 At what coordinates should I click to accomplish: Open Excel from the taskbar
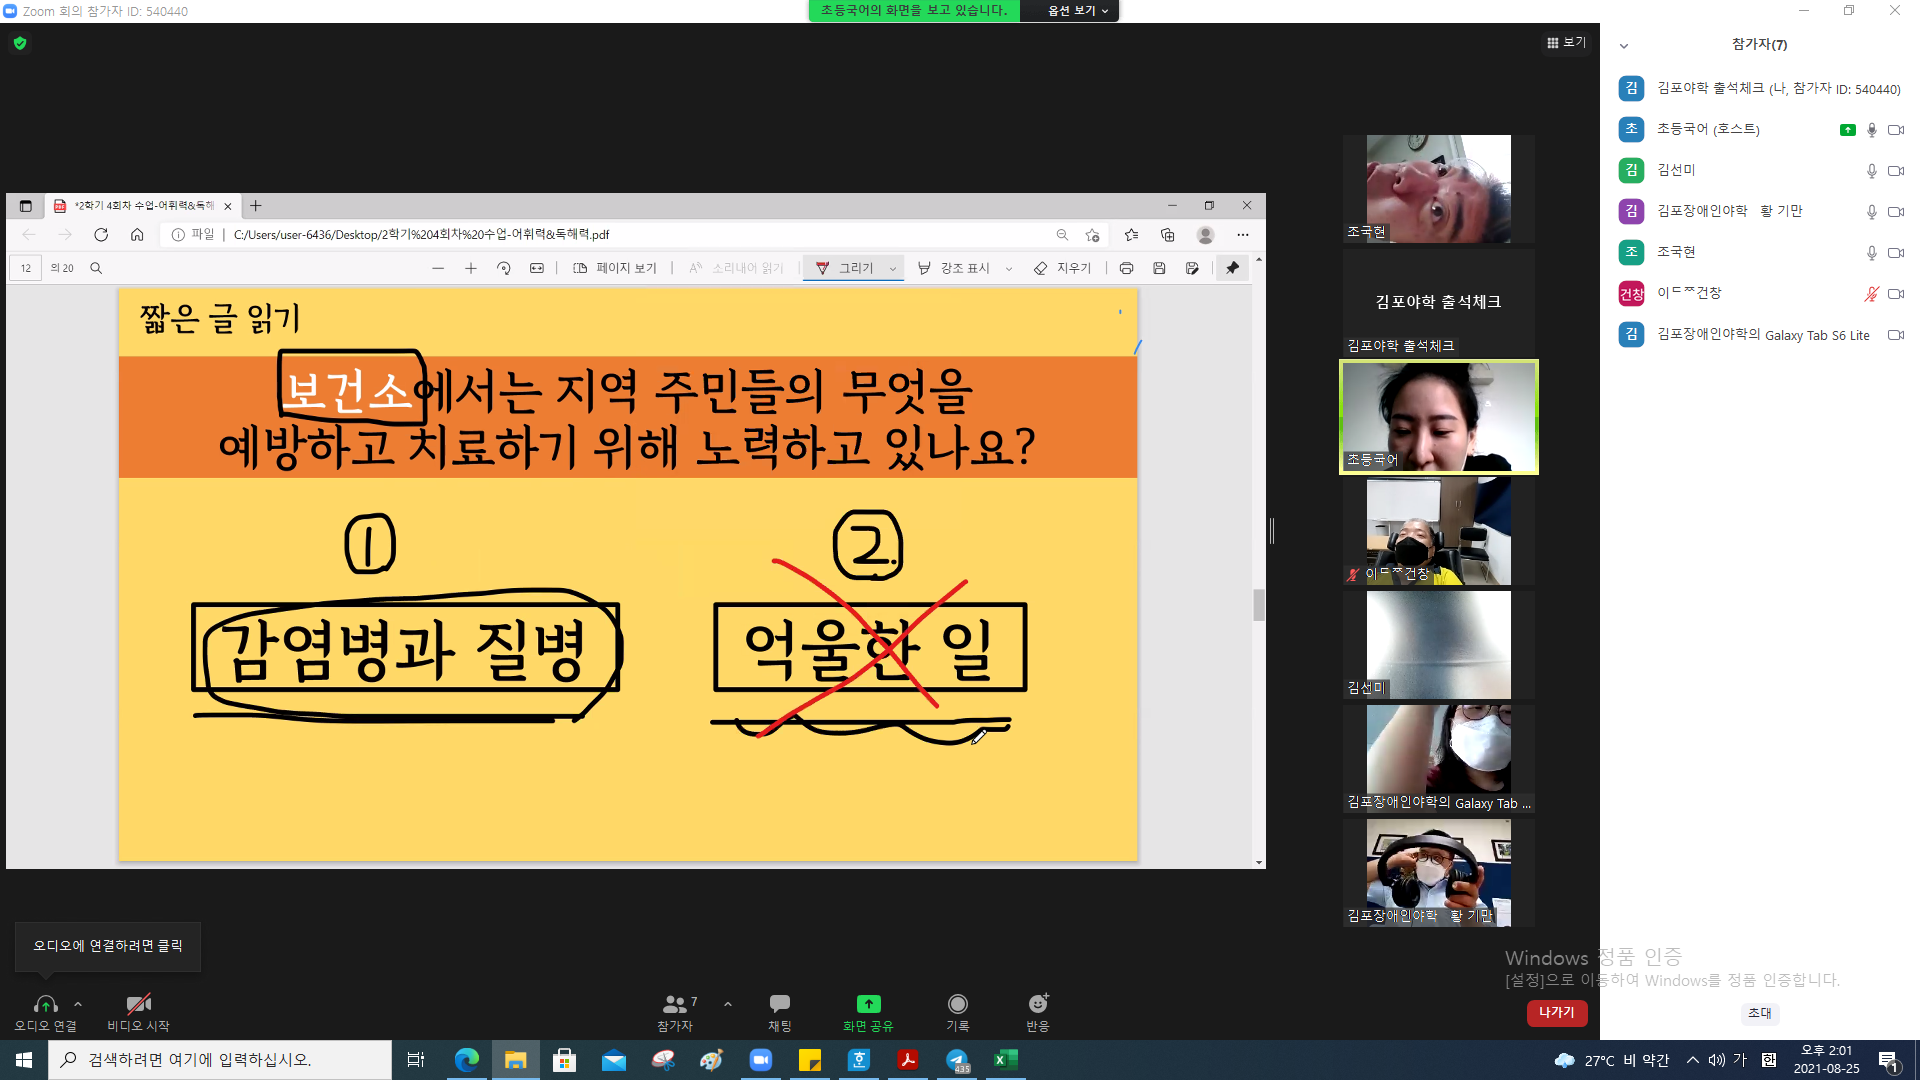[x=1005, y=1060]
